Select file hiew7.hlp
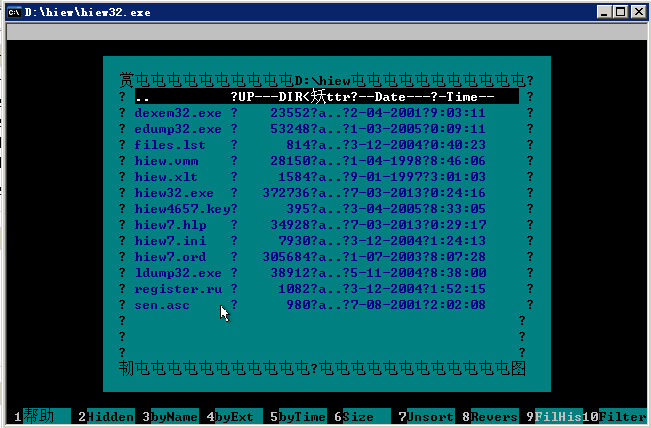This screenshot has width=651, height=428. pos(170,225)
